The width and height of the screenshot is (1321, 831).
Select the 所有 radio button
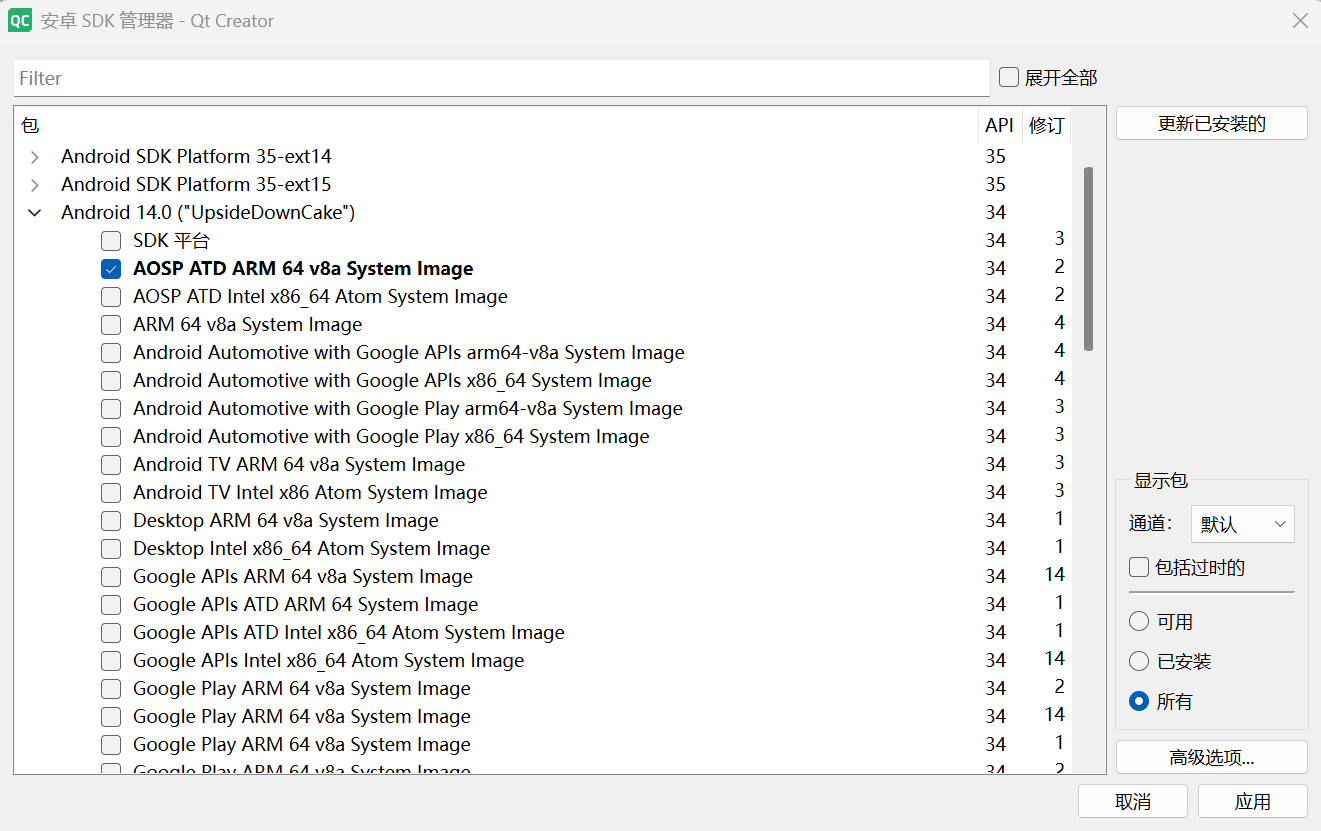coord(1138,701)
